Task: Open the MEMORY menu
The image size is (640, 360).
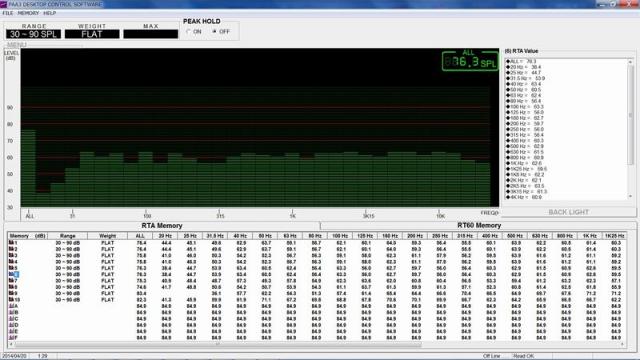Action: 29,13
